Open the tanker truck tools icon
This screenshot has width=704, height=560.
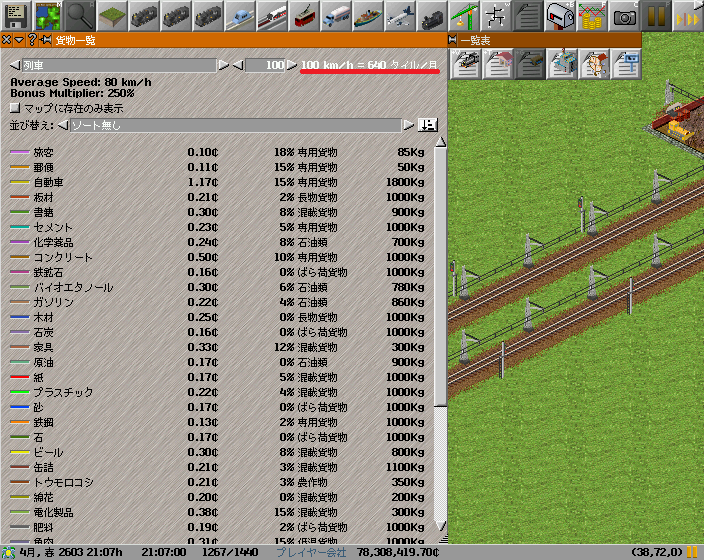click(x=336, y=16)
